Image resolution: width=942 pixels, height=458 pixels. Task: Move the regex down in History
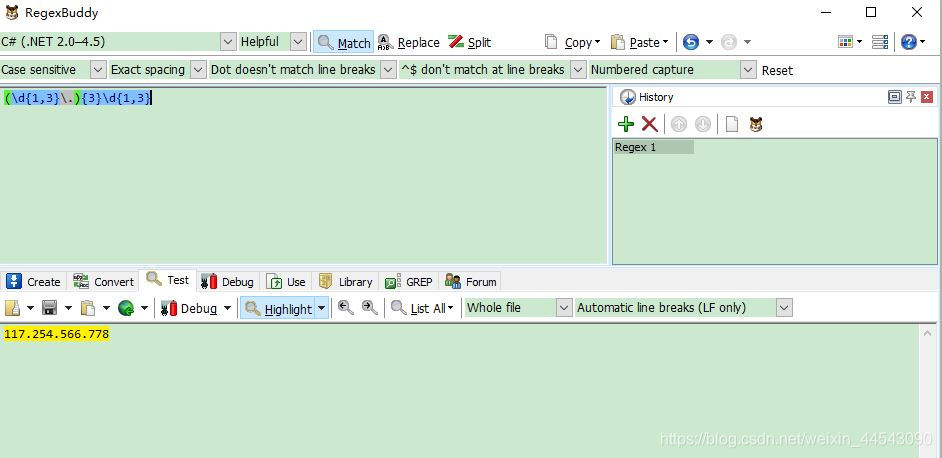pyautogui.click(x=703, y=124)
